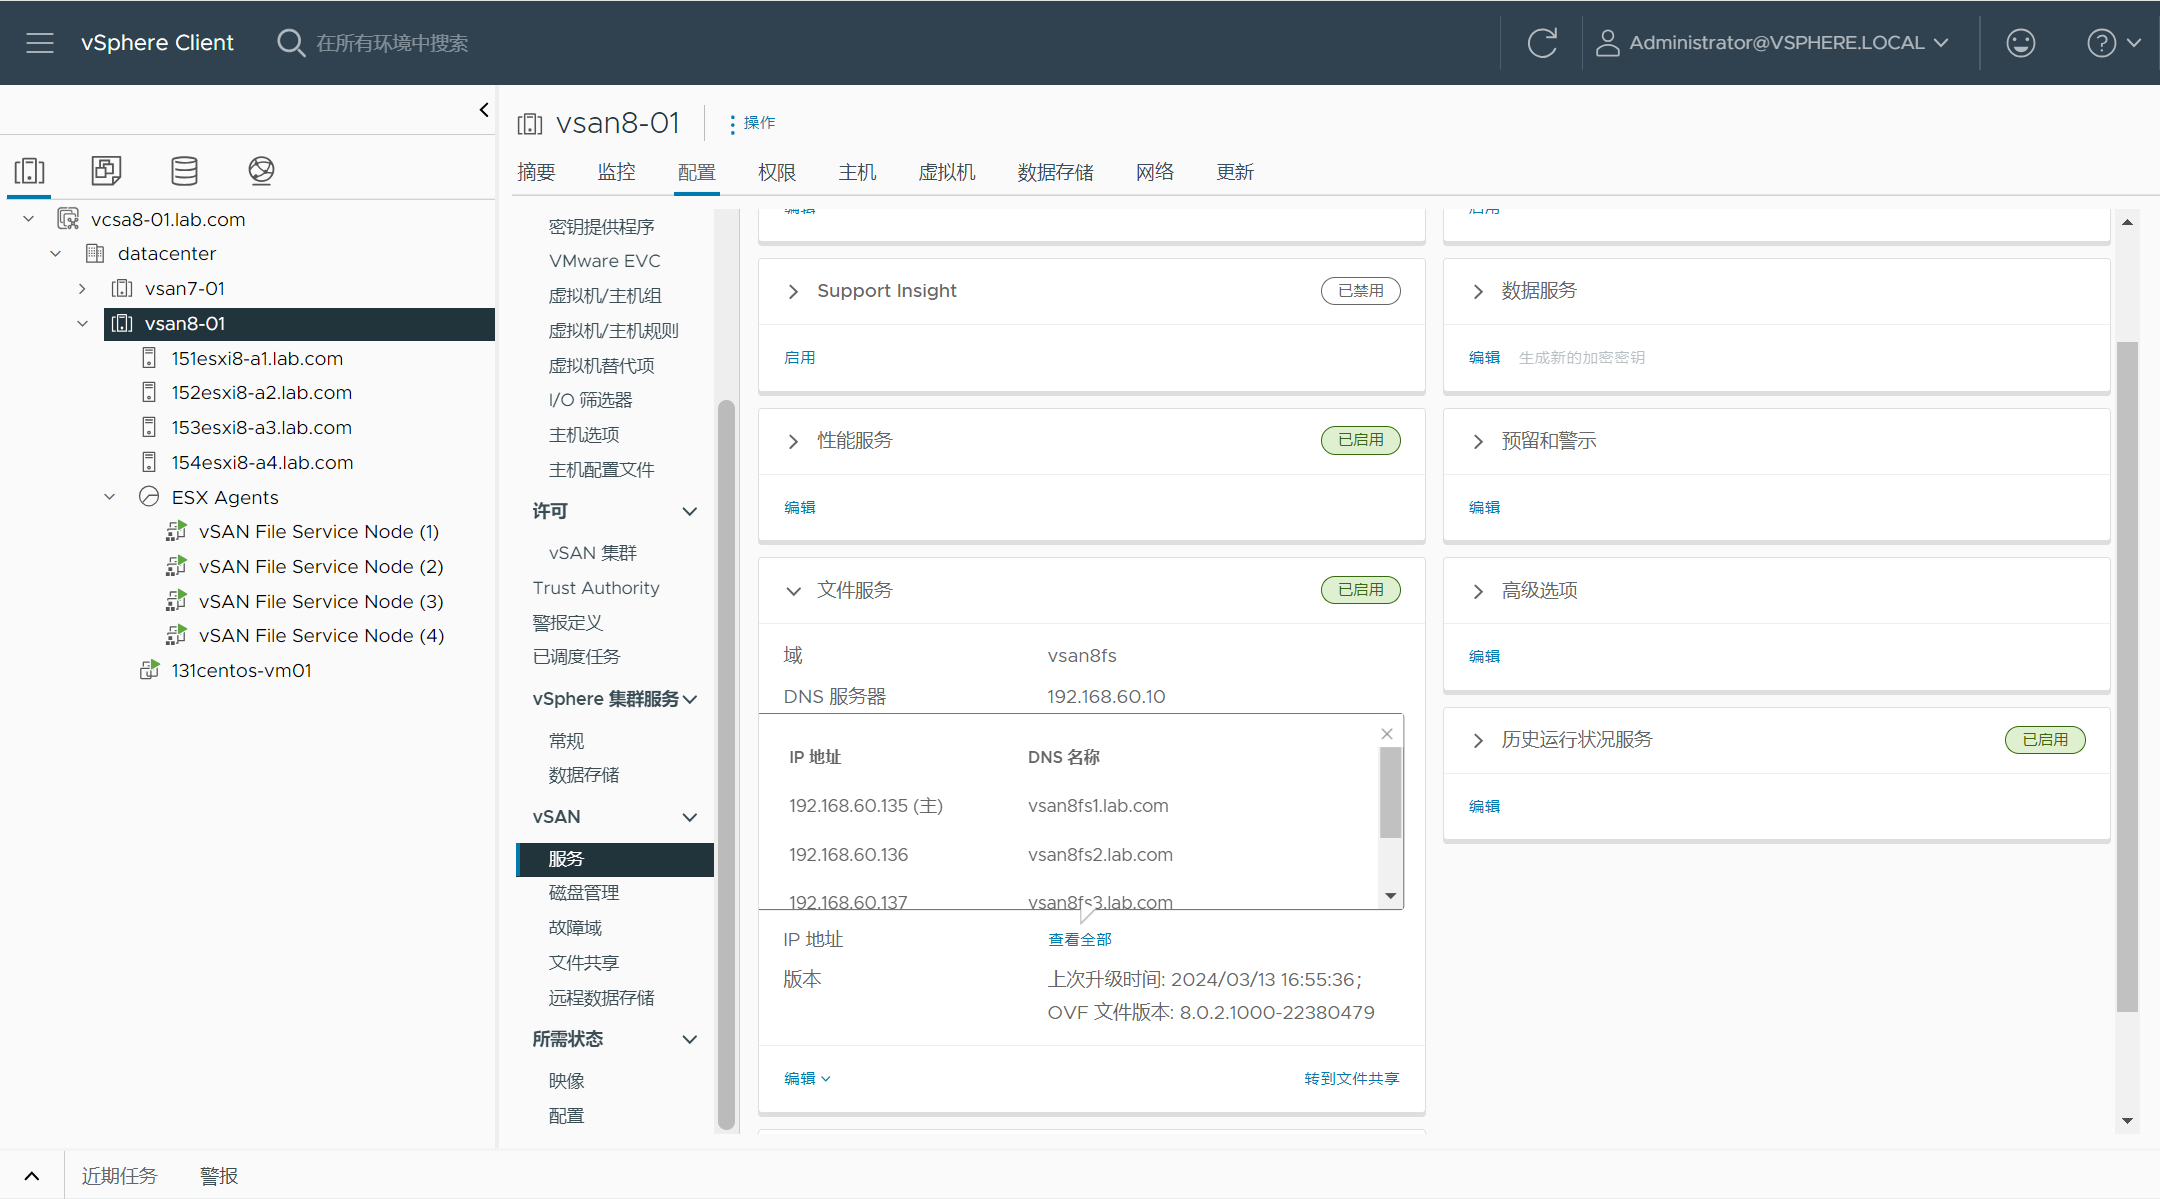
Task: Switch to Storage inventory view
Action: (x=184, y=171)
